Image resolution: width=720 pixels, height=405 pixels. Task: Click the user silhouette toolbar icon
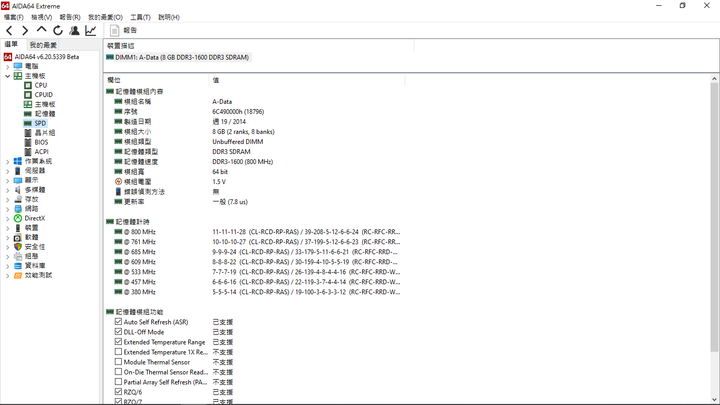click(x=74, y=30)
